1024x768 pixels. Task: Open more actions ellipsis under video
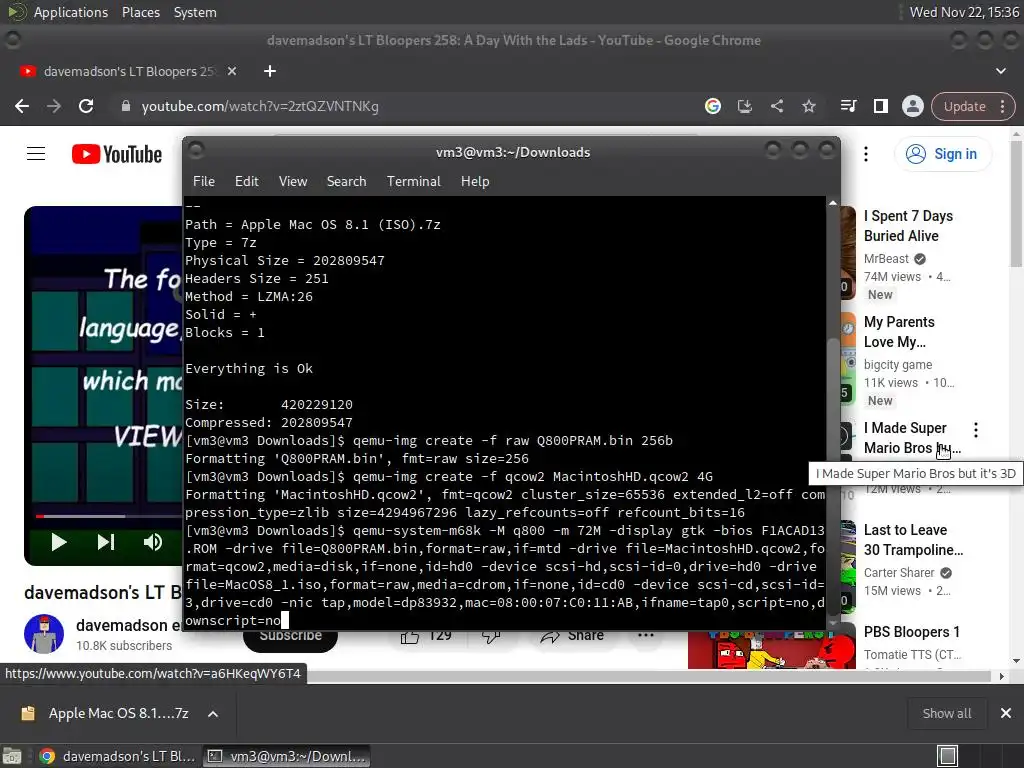pyautogui.click(x=645, y=635)
